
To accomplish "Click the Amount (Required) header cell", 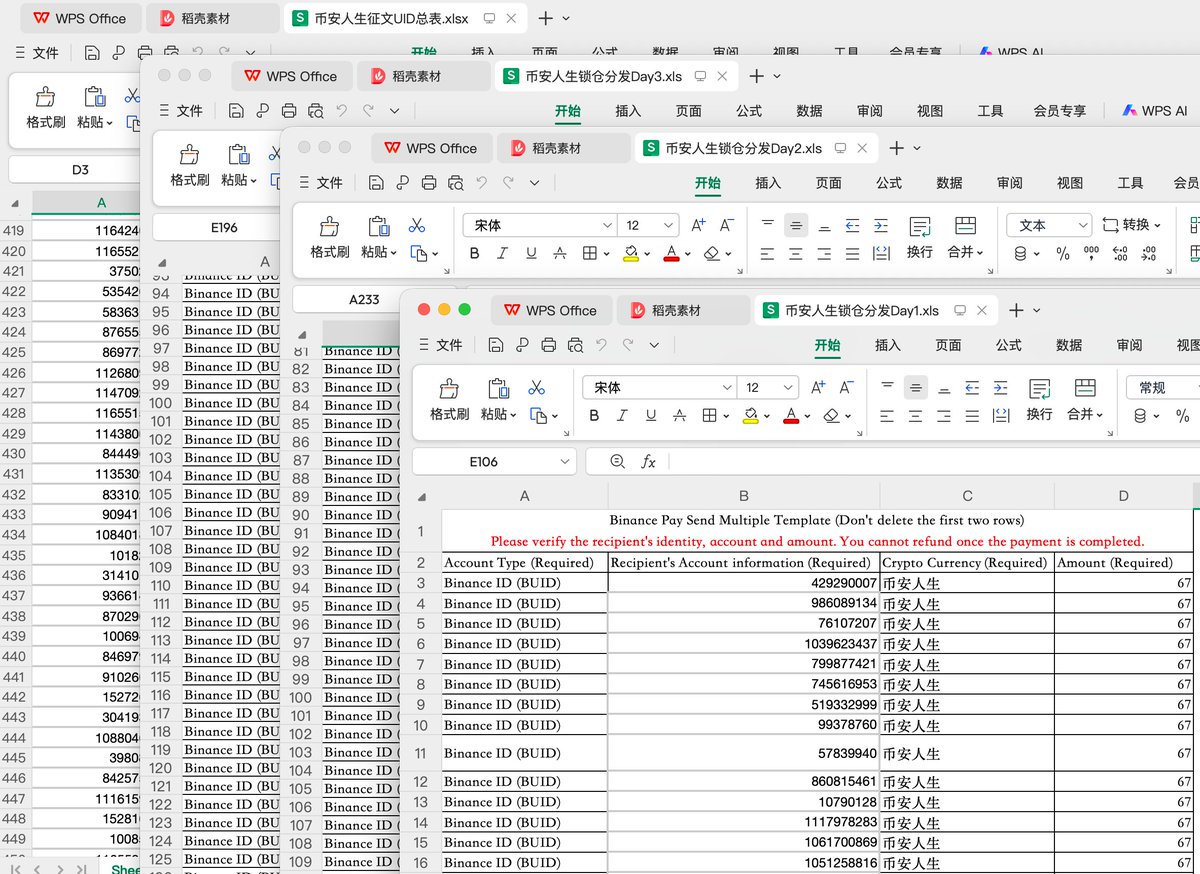I will [1124, 562].
